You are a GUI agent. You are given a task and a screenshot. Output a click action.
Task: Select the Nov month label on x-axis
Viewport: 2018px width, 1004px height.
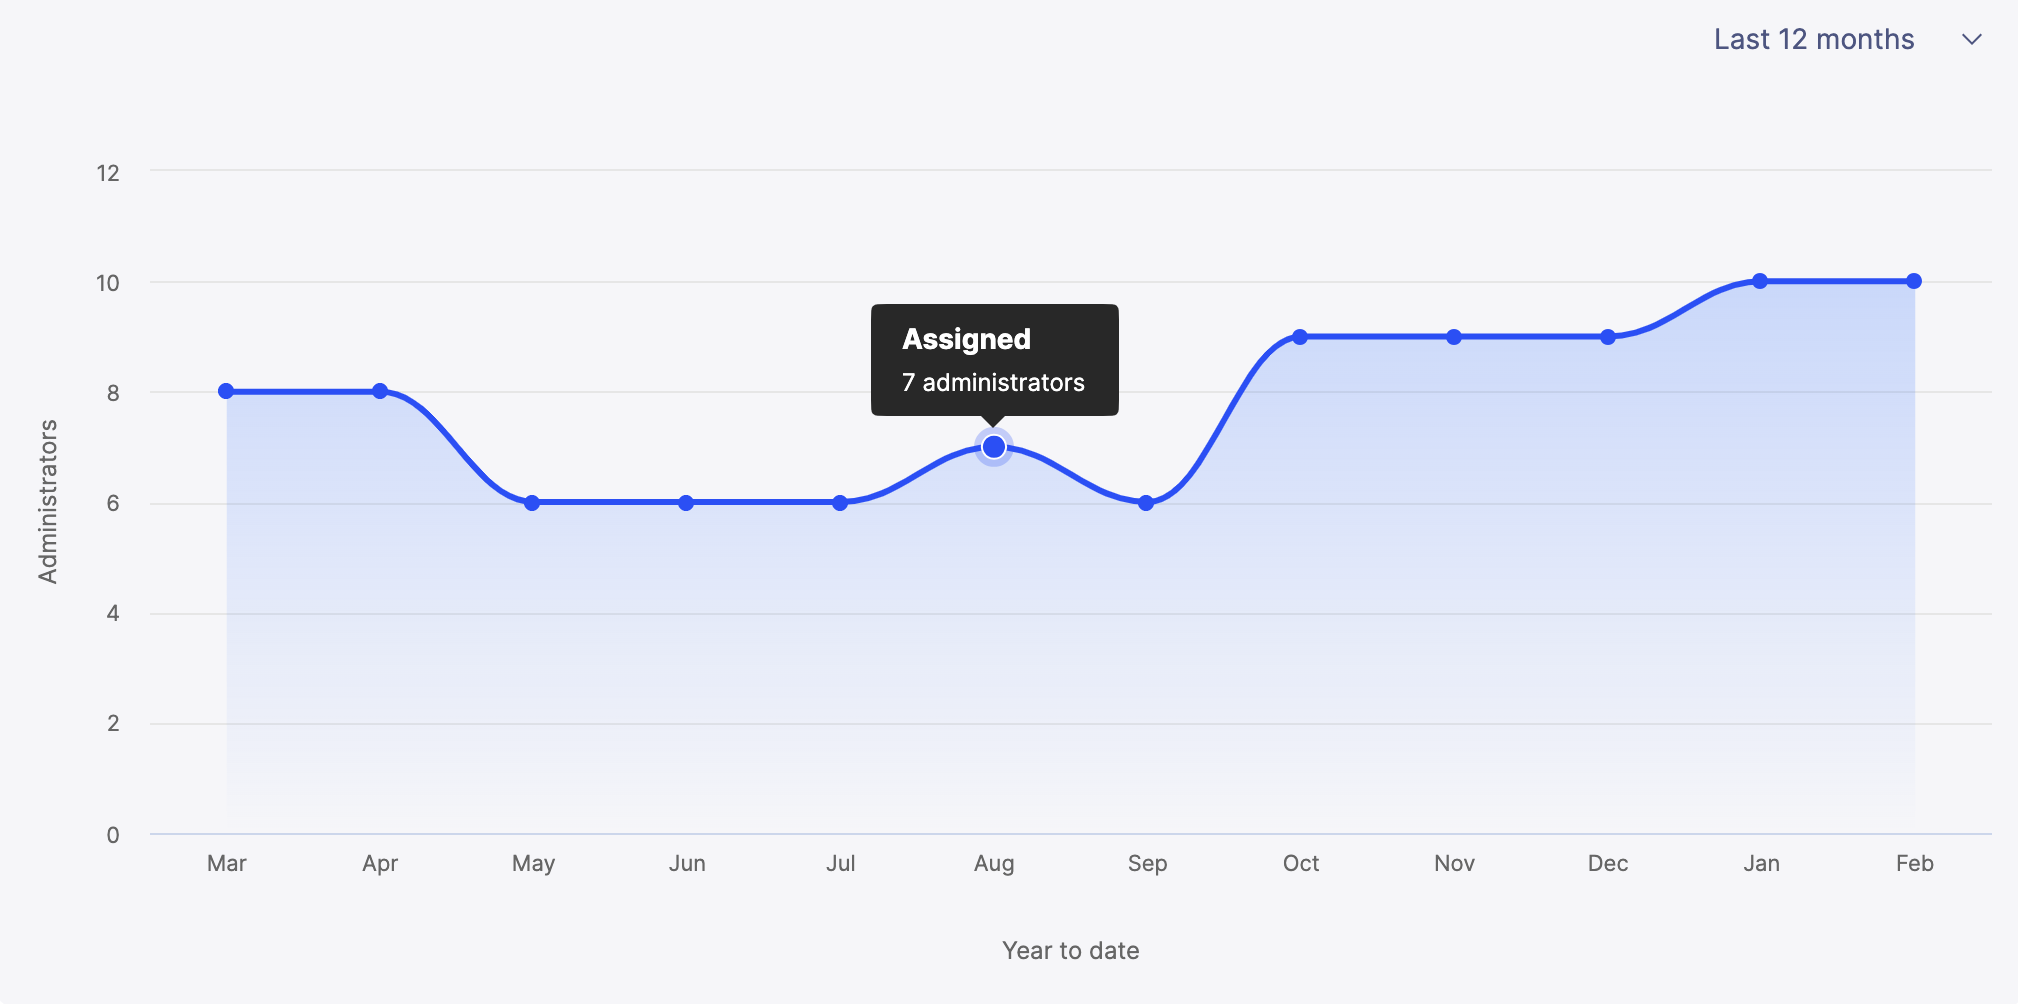point(1453,862)
